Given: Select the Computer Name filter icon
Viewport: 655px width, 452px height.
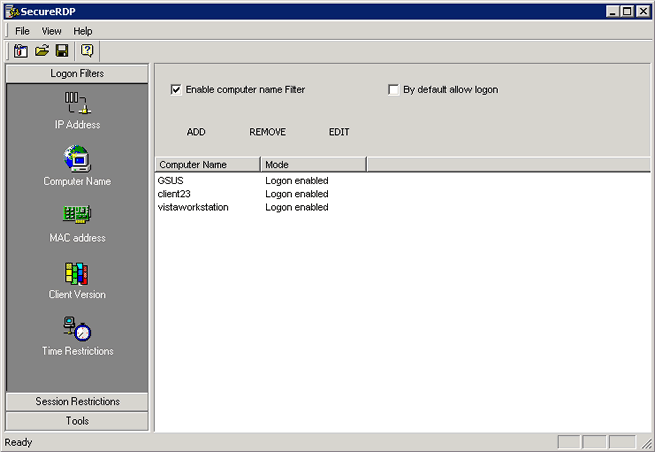Looking at the screenshot, I should (77, 159).
